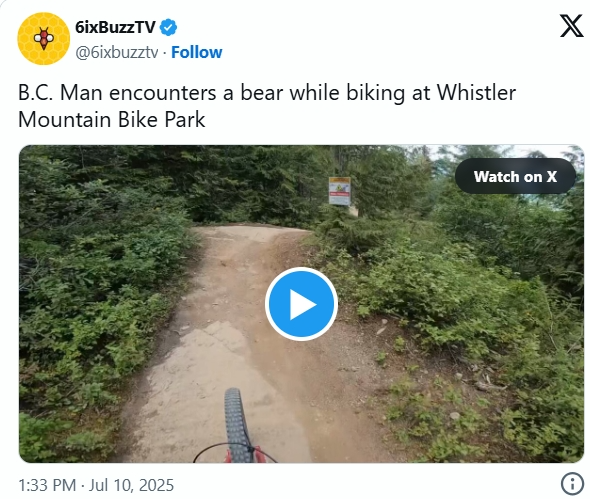Click the blue verified checkmark badge
This screenshot has height=499, width=590.
[168, 27]
